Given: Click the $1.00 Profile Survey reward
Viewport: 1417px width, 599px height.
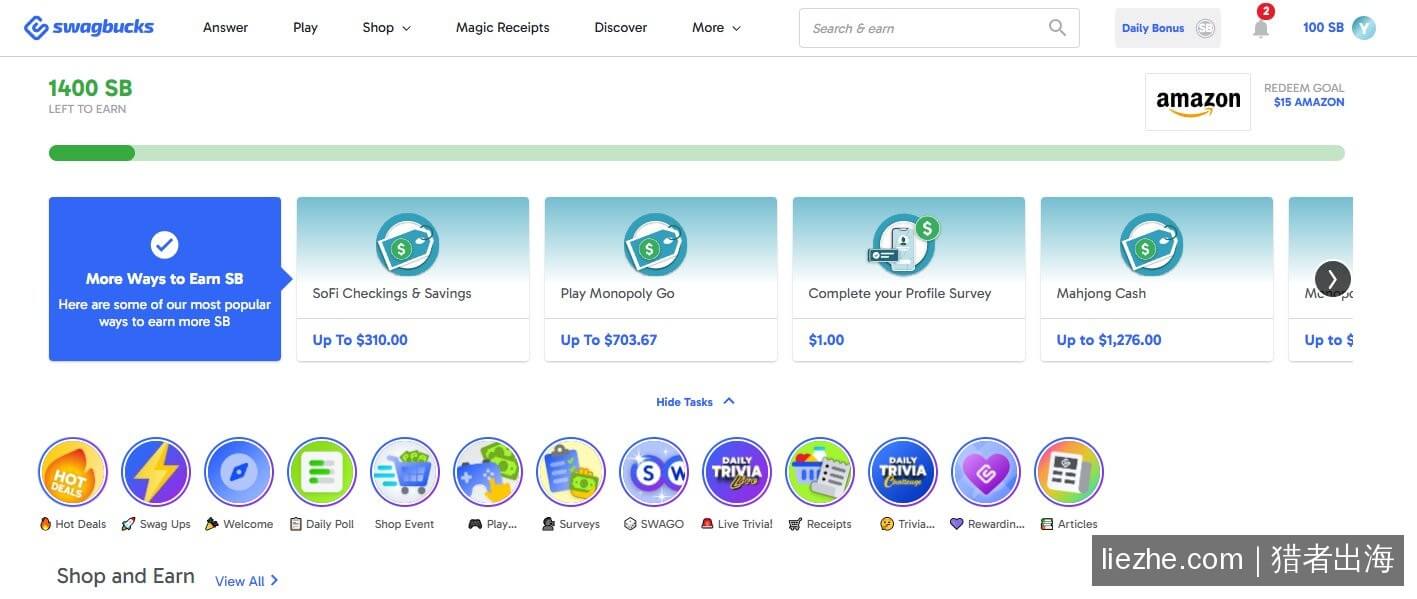Looking at the screenshot, I should [826, 340].
